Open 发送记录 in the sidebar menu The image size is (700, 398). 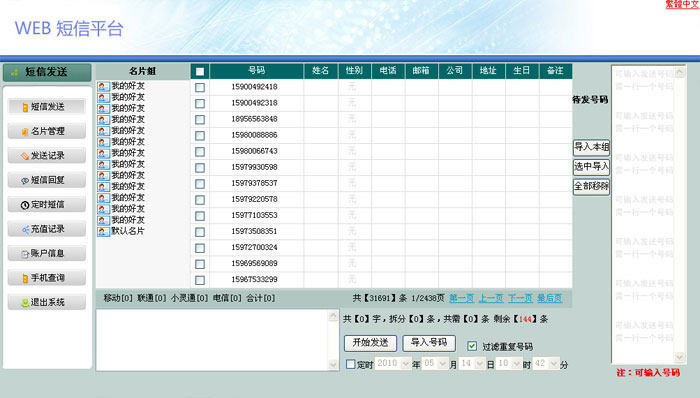click(x=46, y=156)
